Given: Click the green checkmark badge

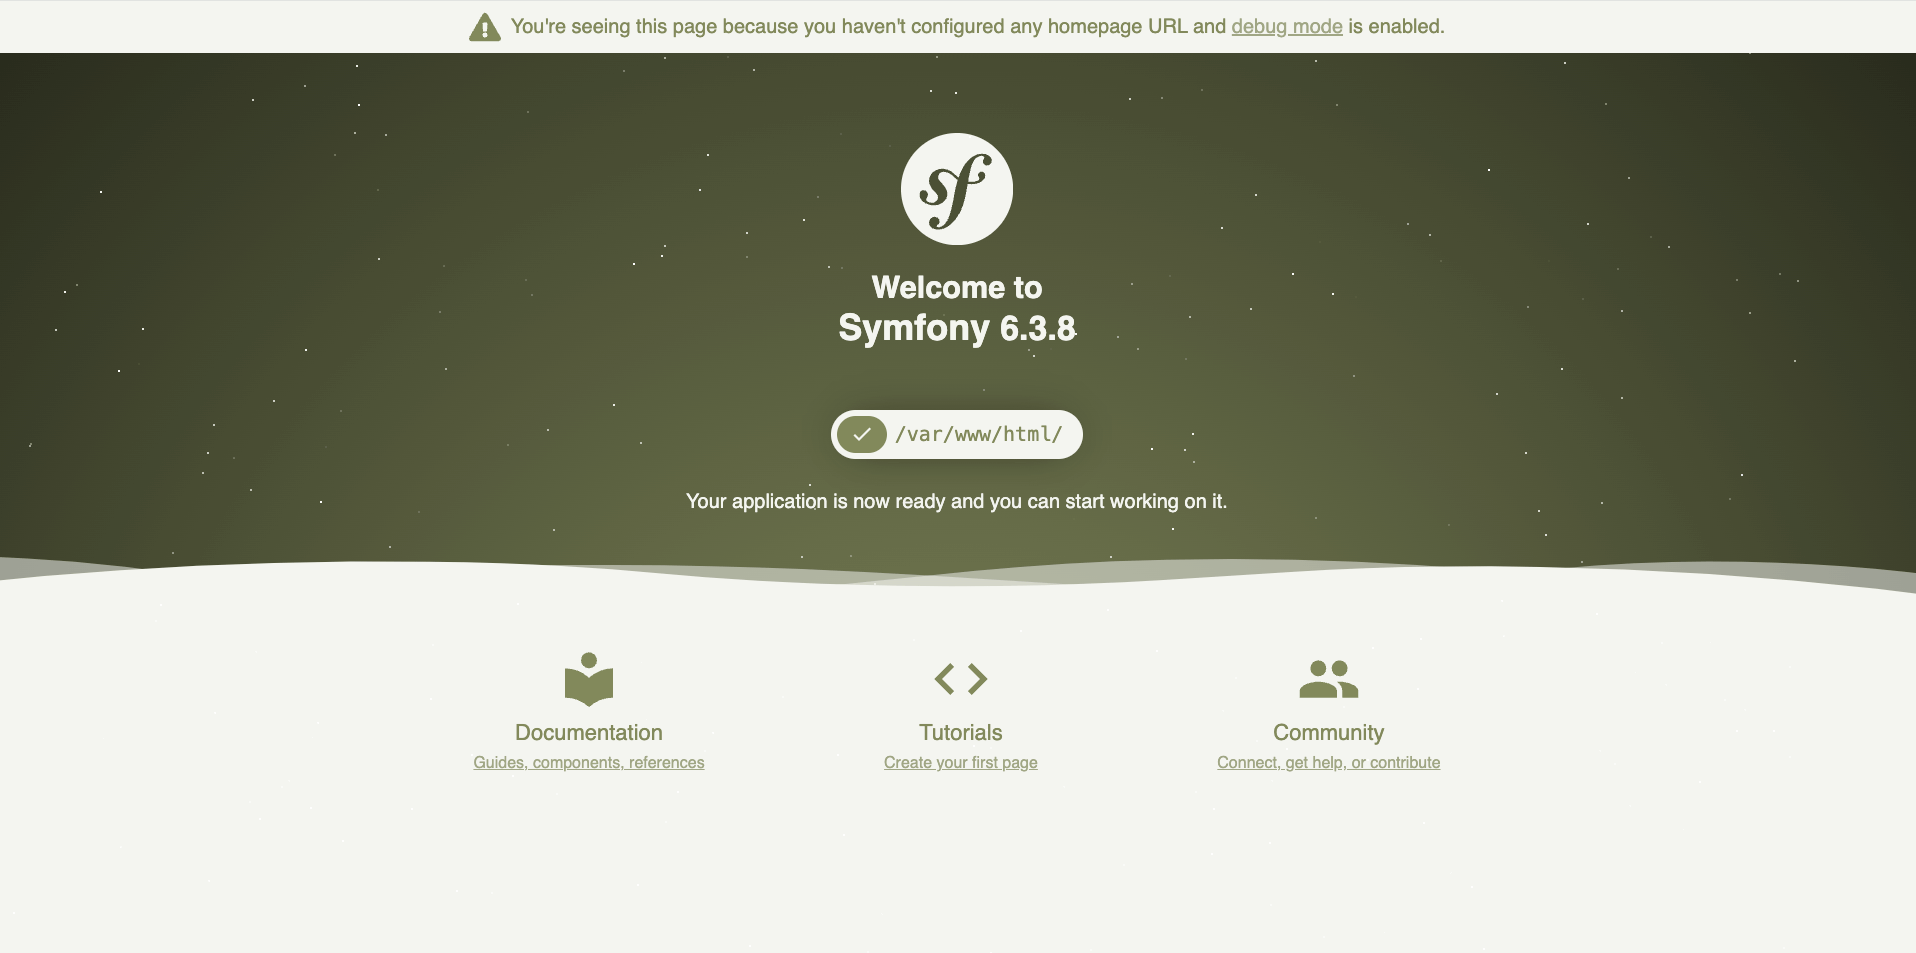Looking at the screenshot, I should pyautogui.click(x=862, y=435).
